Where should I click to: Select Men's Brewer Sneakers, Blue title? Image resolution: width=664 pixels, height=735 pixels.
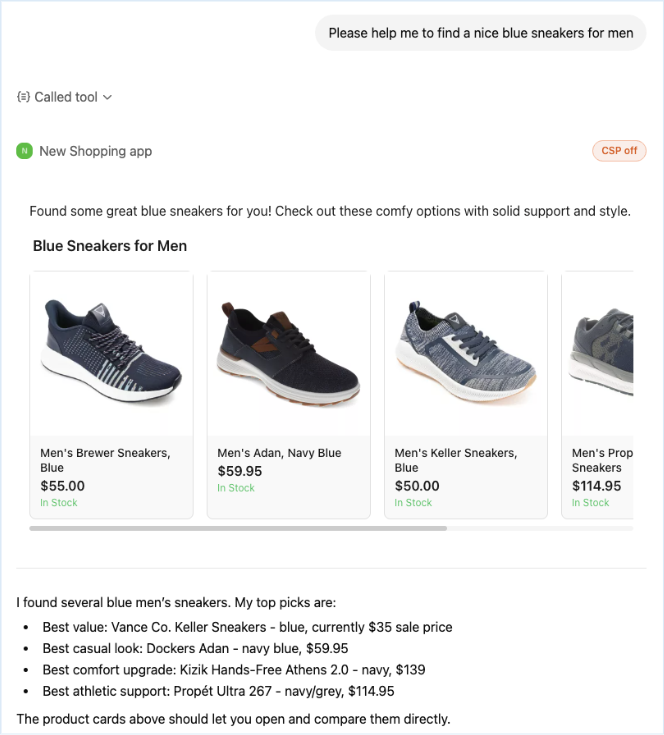point(105,460)
